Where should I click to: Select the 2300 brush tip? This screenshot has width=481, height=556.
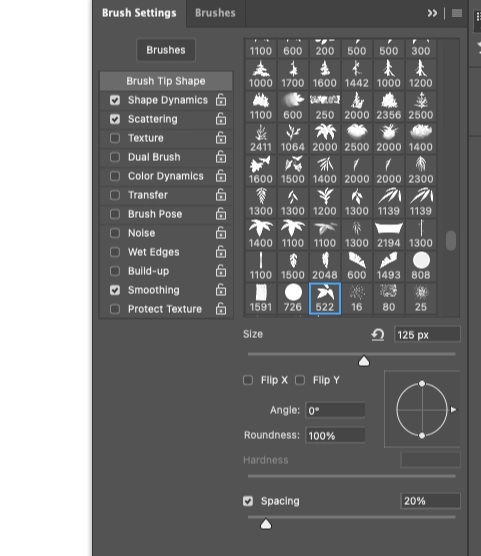[x=421, y=171]
